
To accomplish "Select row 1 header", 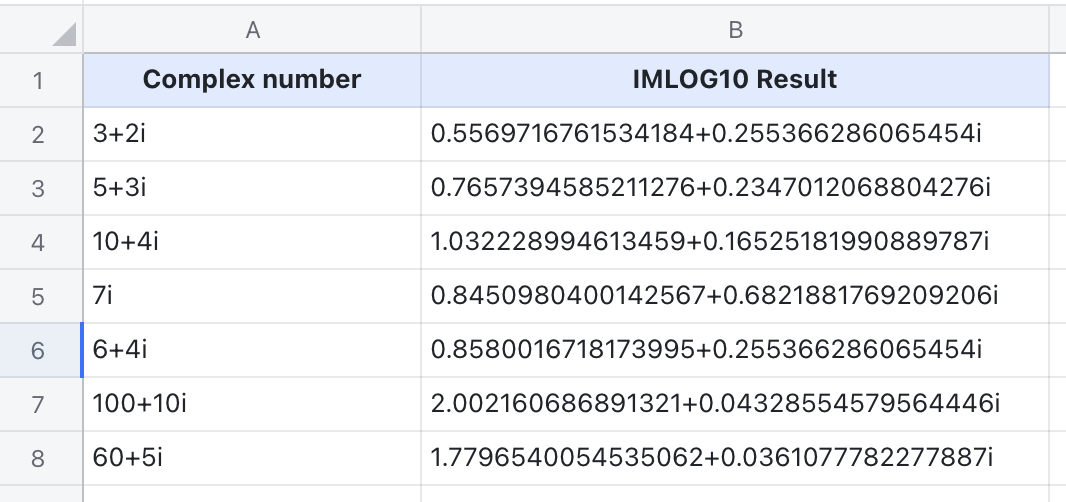I will pos(39,80).
